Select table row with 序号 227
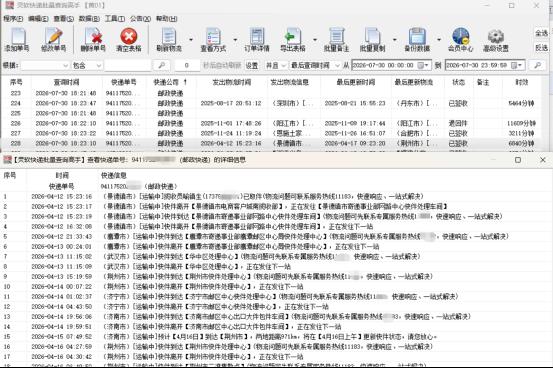Viewport: 553px width, 368px height. coord(271,133)
